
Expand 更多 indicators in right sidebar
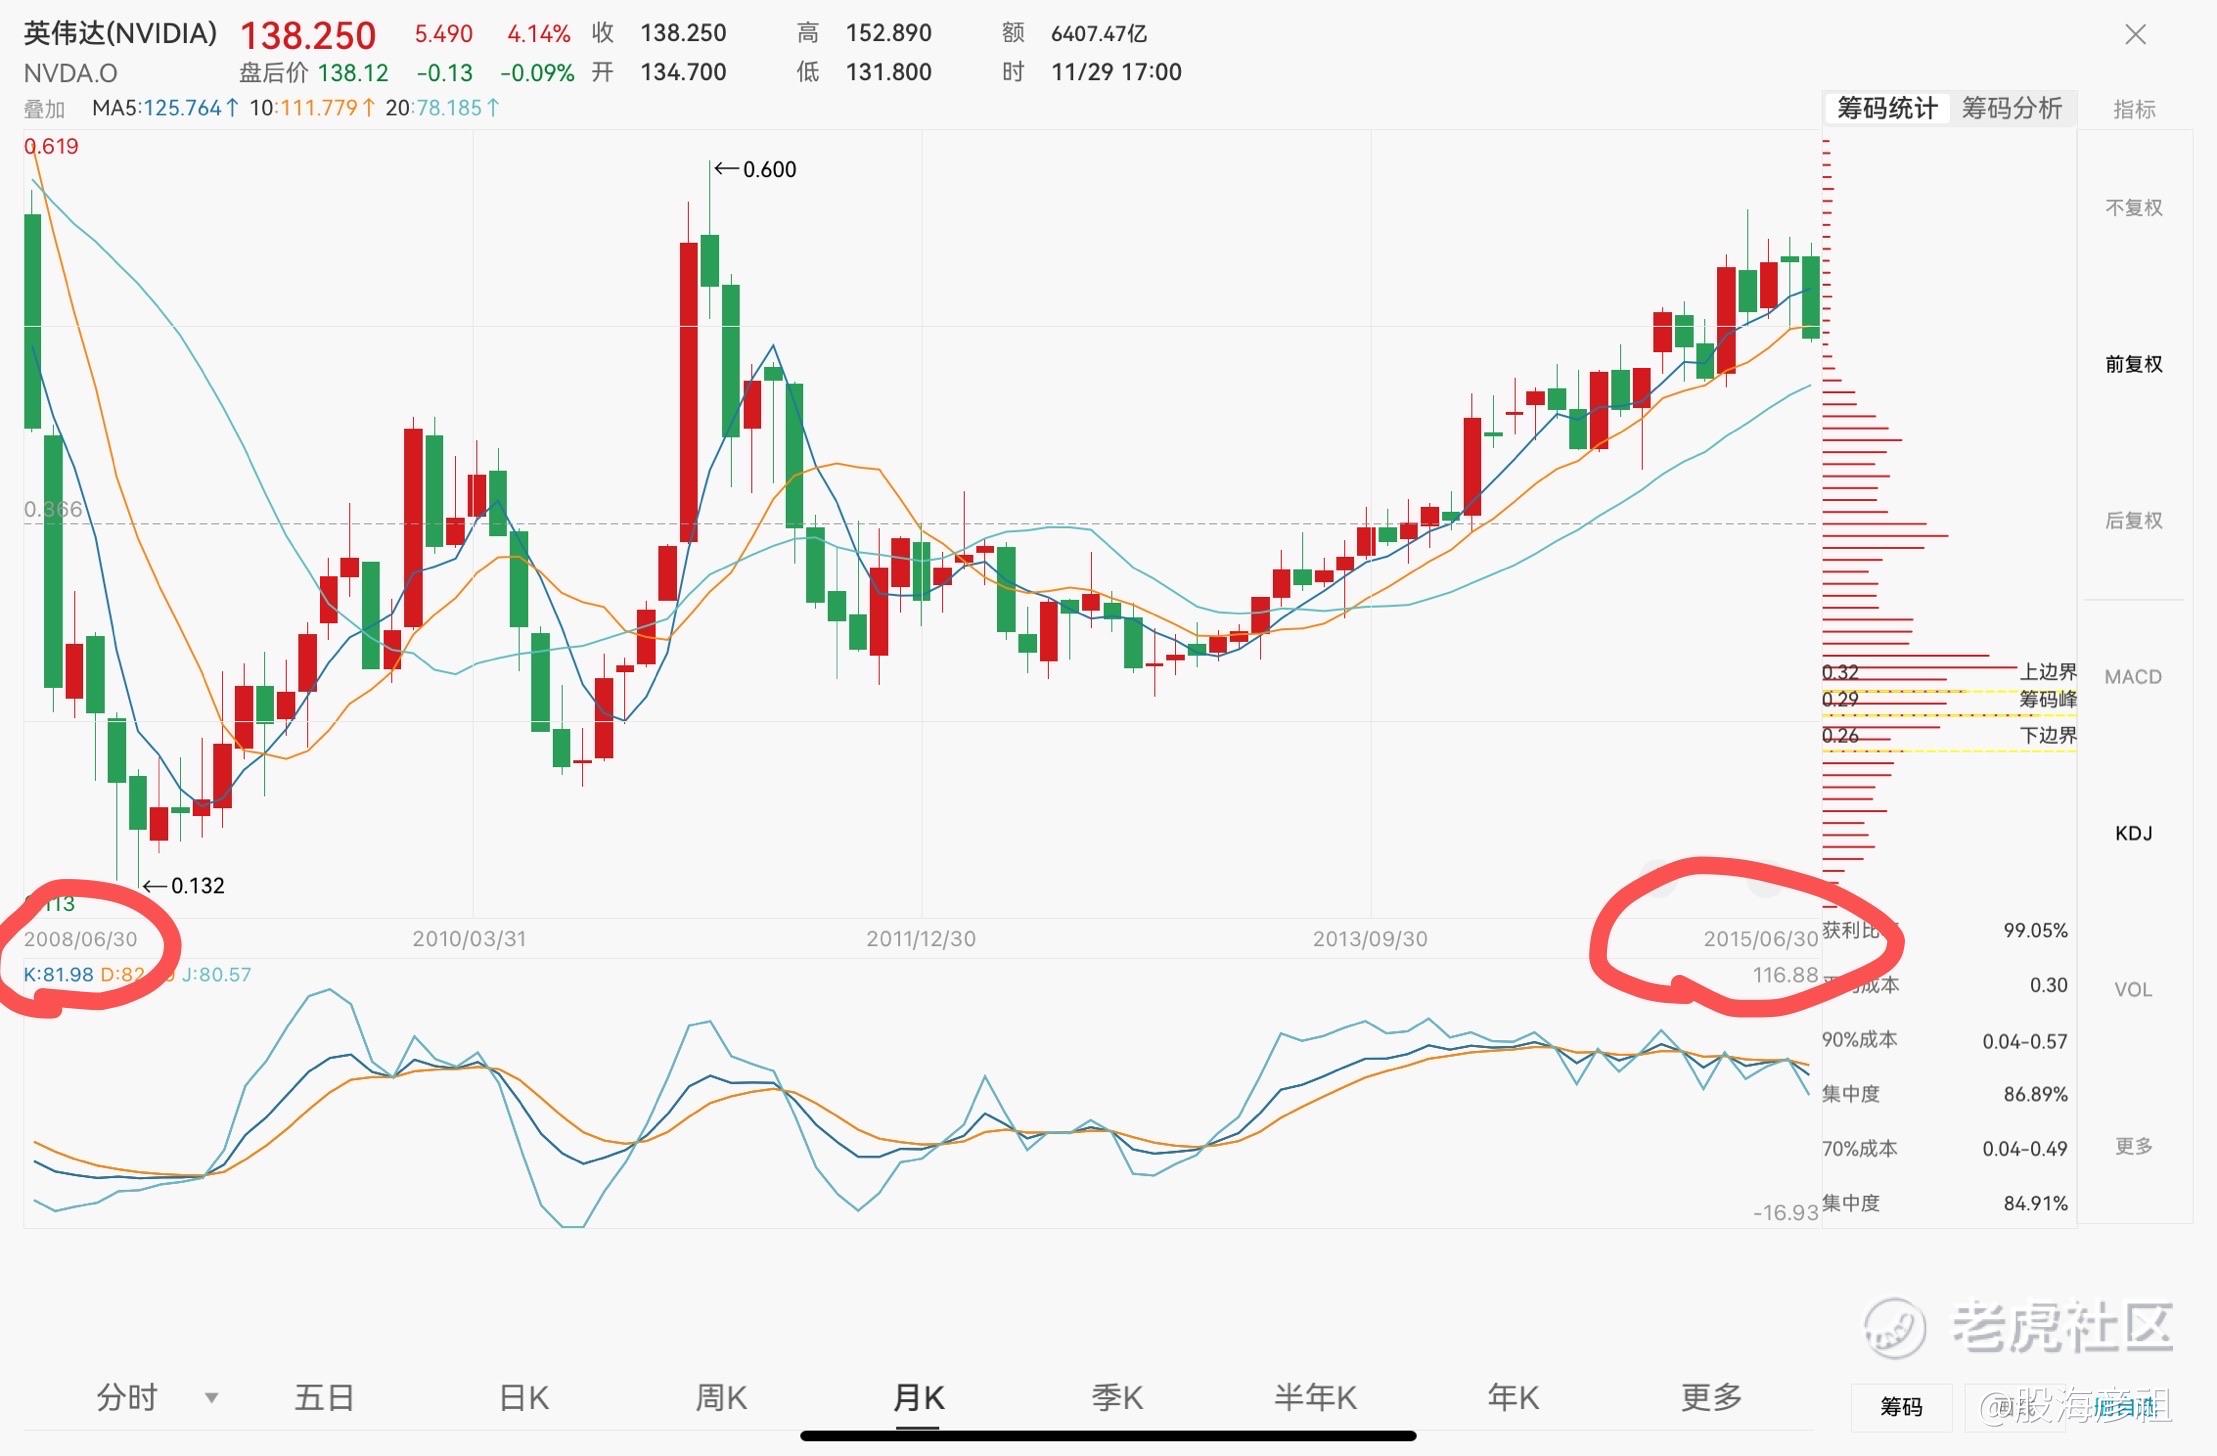[2133, 1146]
